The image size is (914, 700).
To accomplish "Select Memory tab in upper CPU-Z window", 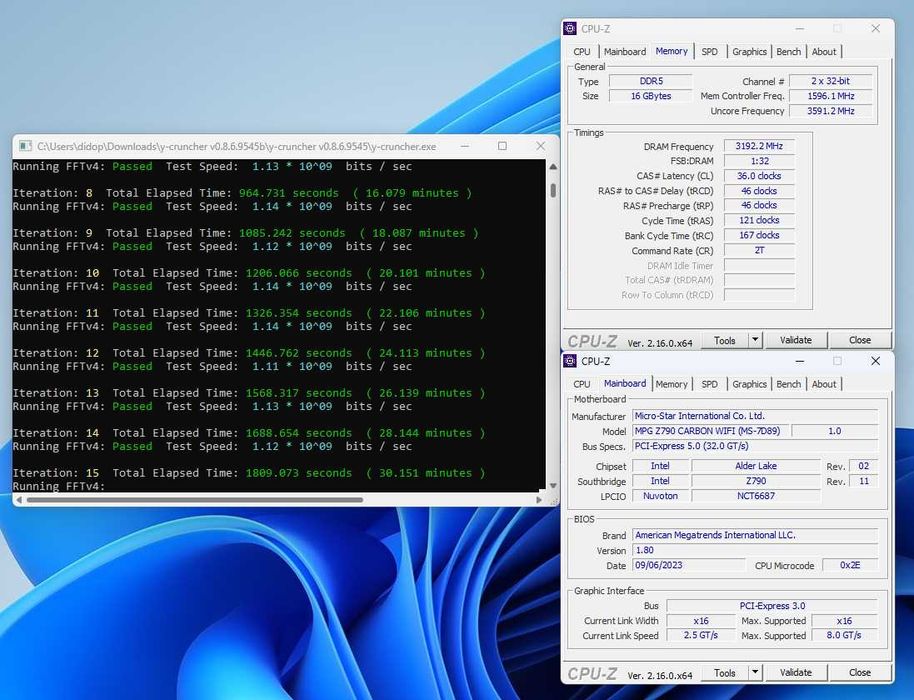I will [672, 51].
